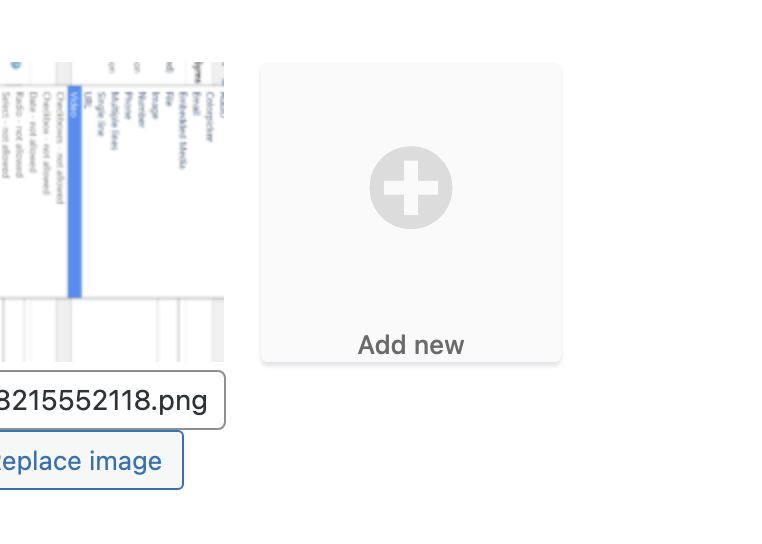Click the white cross inside the grey circle
The height and width of the screenshot is (544, 762).
(411, 188)
